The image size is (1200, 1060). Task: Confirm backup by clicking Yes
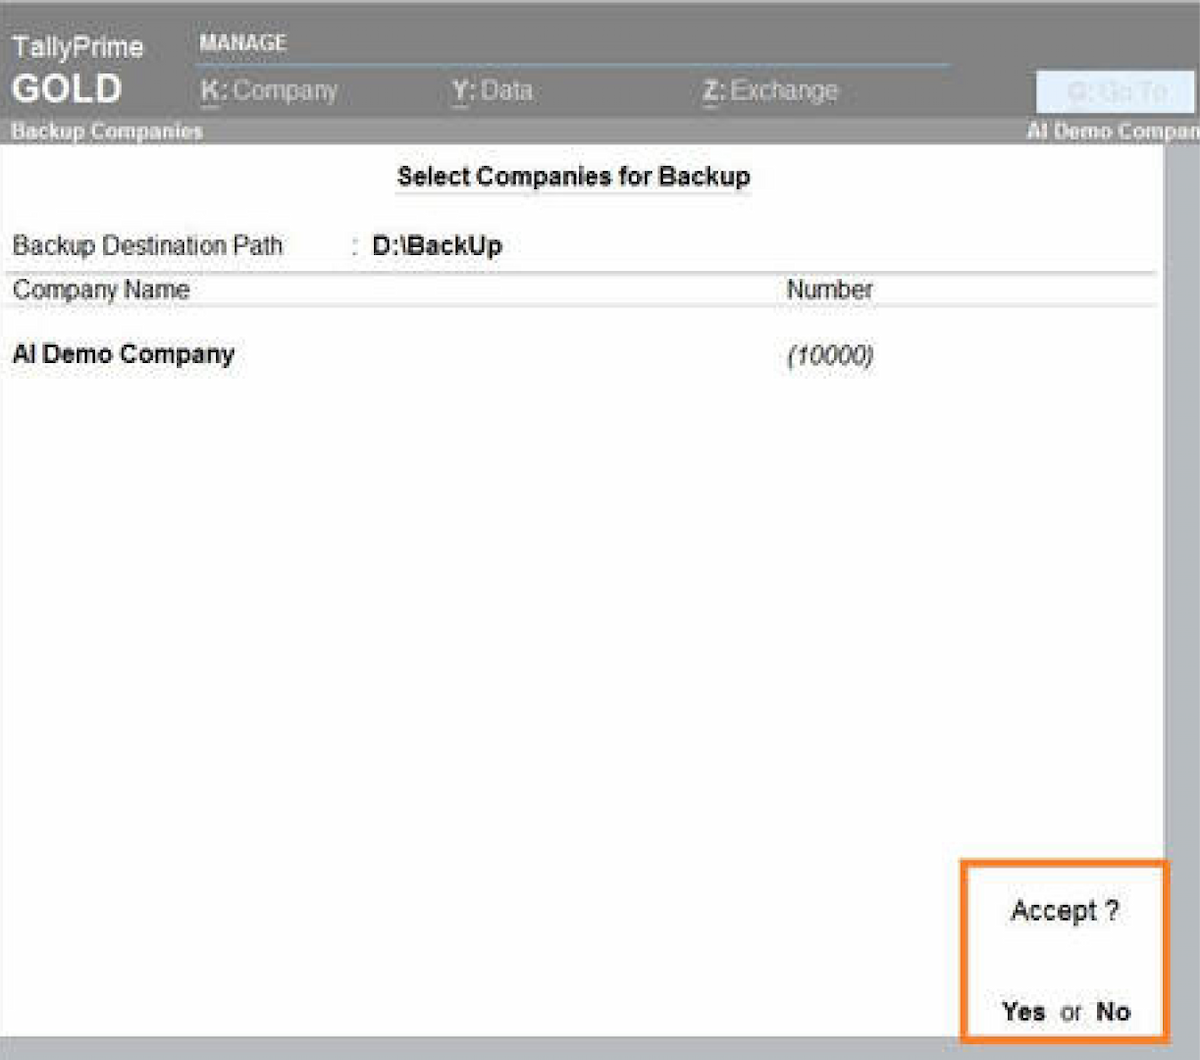1023,1011
